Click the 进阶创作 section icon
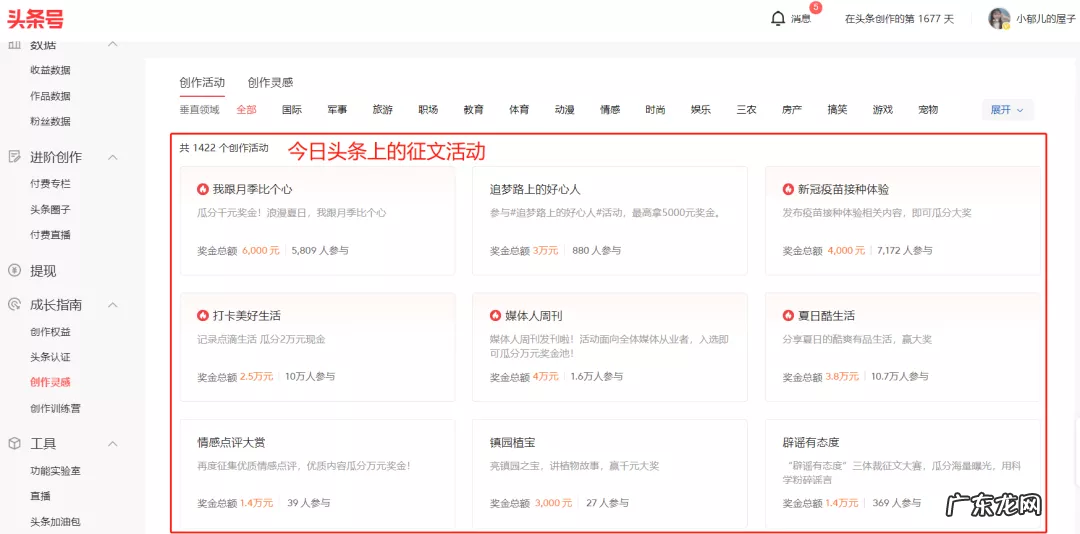 click(x=14, y=157)
